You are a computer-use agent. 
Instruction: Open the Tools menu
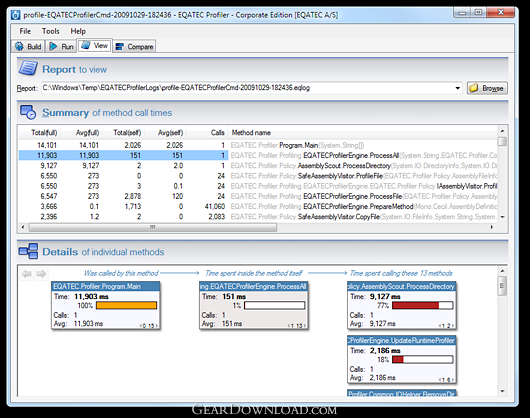coord(51,31)
